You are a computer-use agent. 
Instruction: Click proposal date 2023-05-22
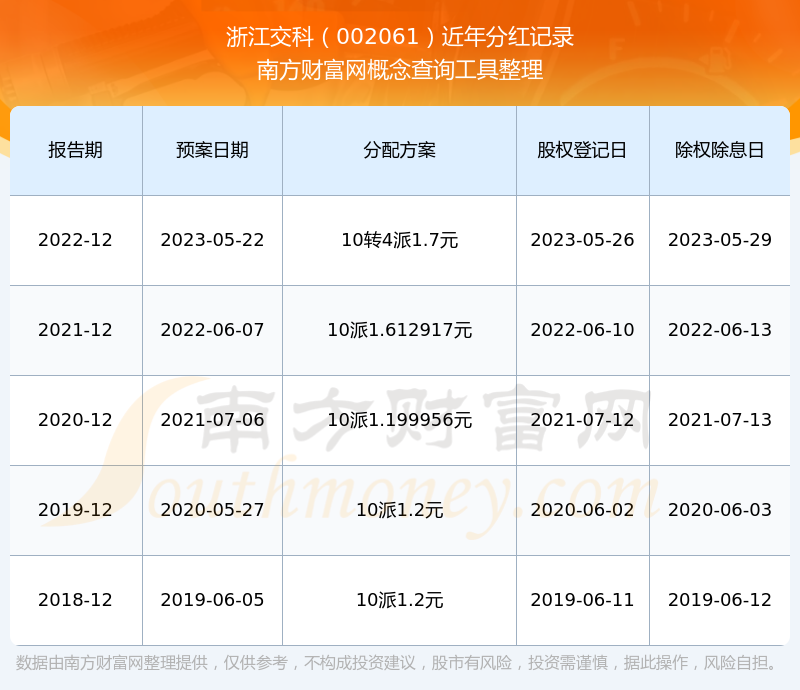point(212,240)
